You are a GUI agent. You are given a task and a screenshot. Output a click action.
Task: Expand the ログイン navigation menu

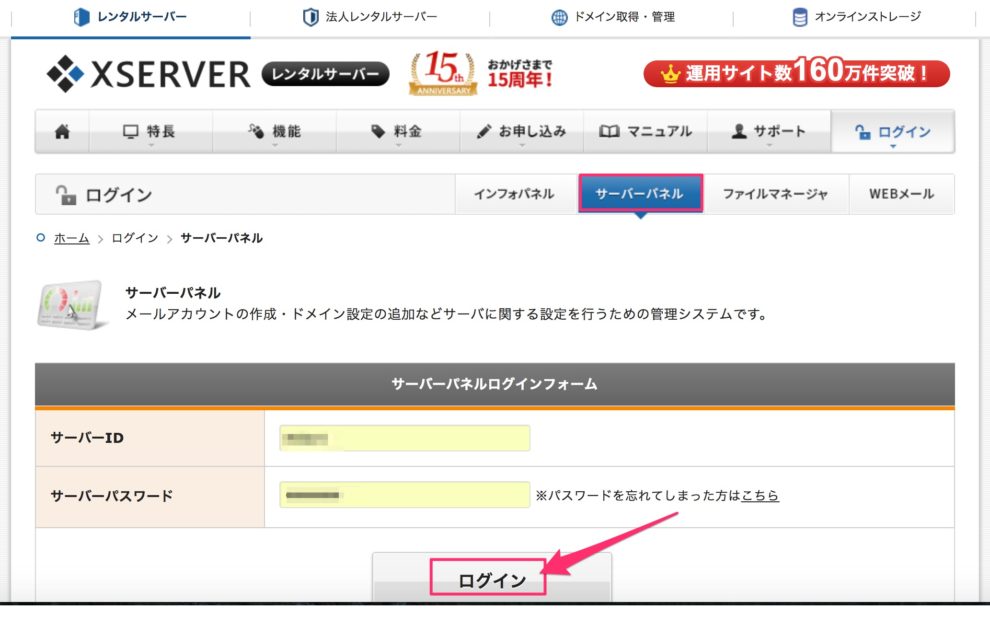coord(893,131)
